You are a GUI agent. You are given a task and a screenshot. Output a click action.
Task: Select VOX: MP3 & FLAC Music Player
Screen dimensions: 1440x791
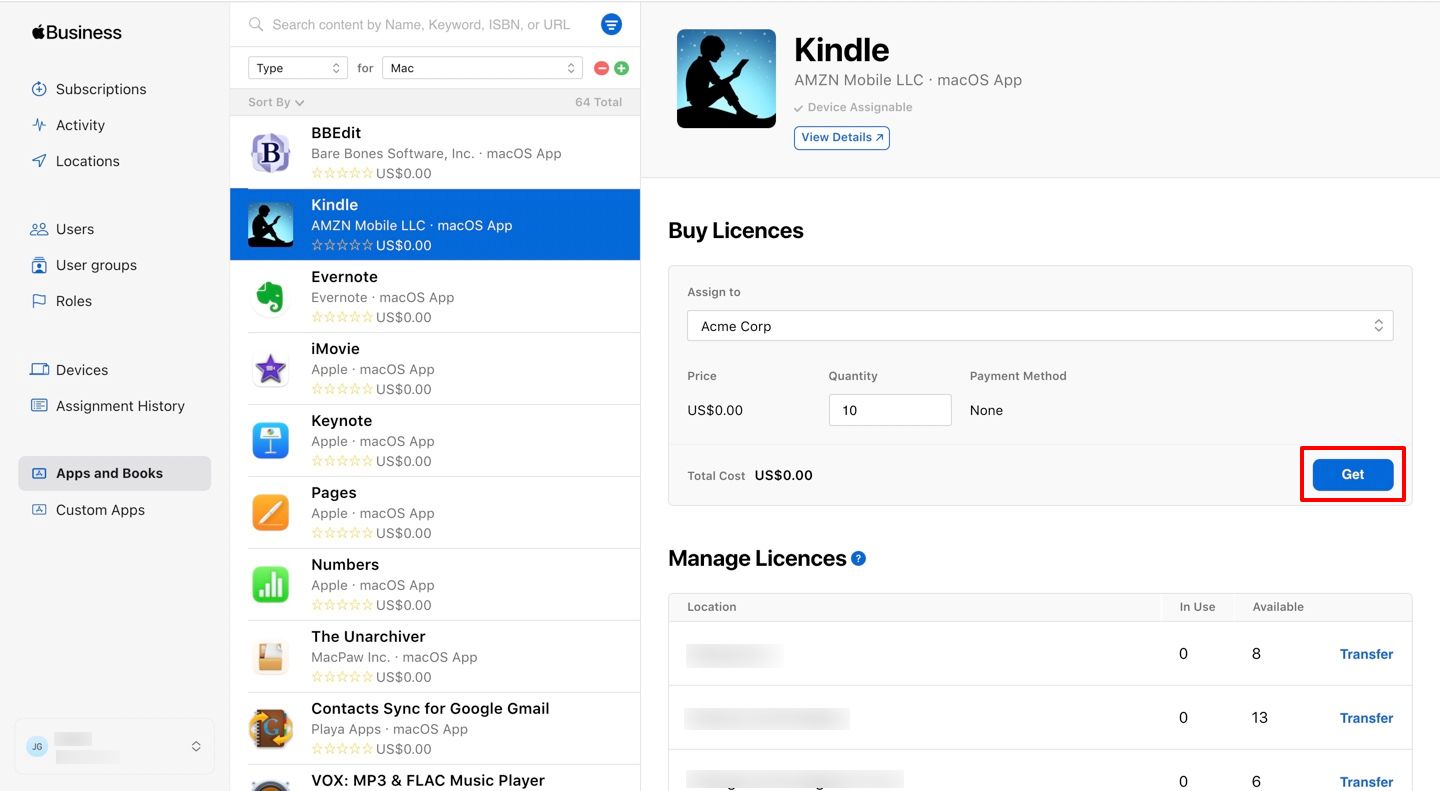(435, 778)
